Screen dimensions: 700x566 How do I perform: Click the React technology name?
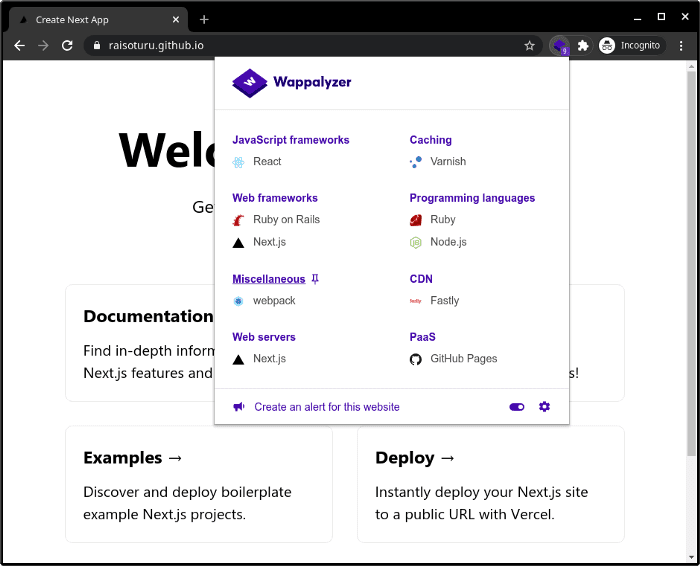pyautogui.click(x=267, y=162)
